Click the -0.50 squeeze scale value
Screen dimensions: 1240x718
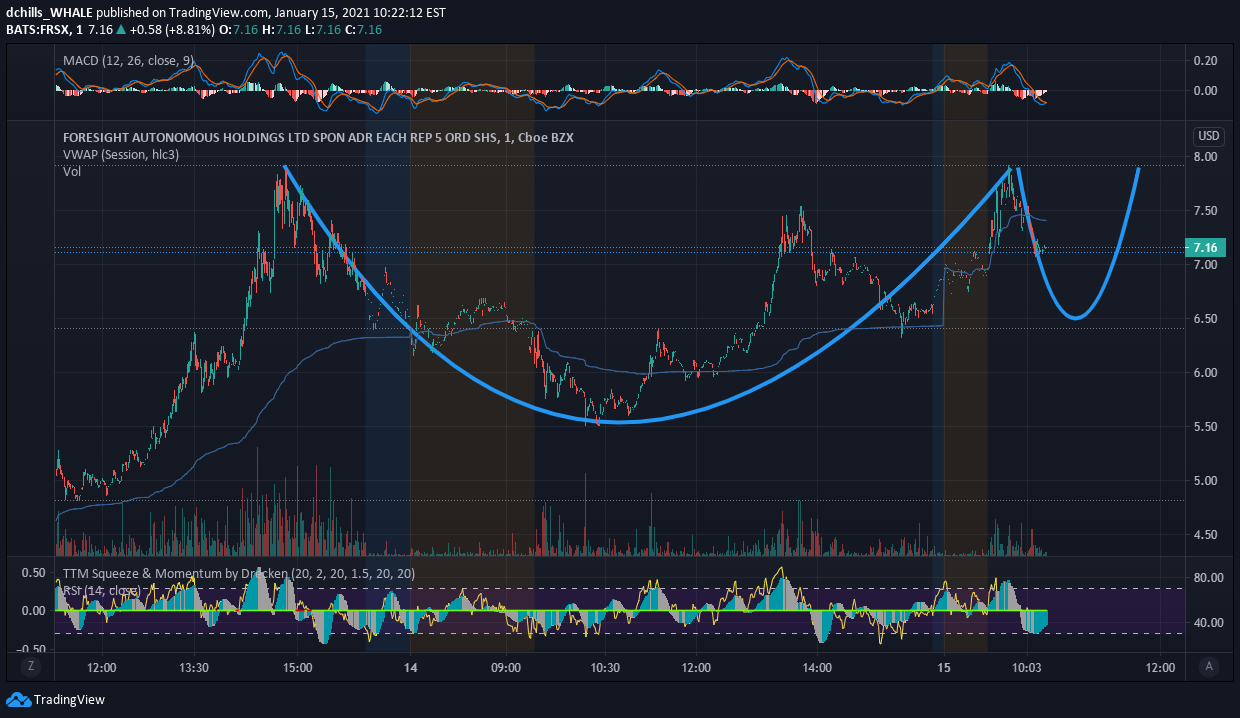pyautogui.click(x=31, y=648)
